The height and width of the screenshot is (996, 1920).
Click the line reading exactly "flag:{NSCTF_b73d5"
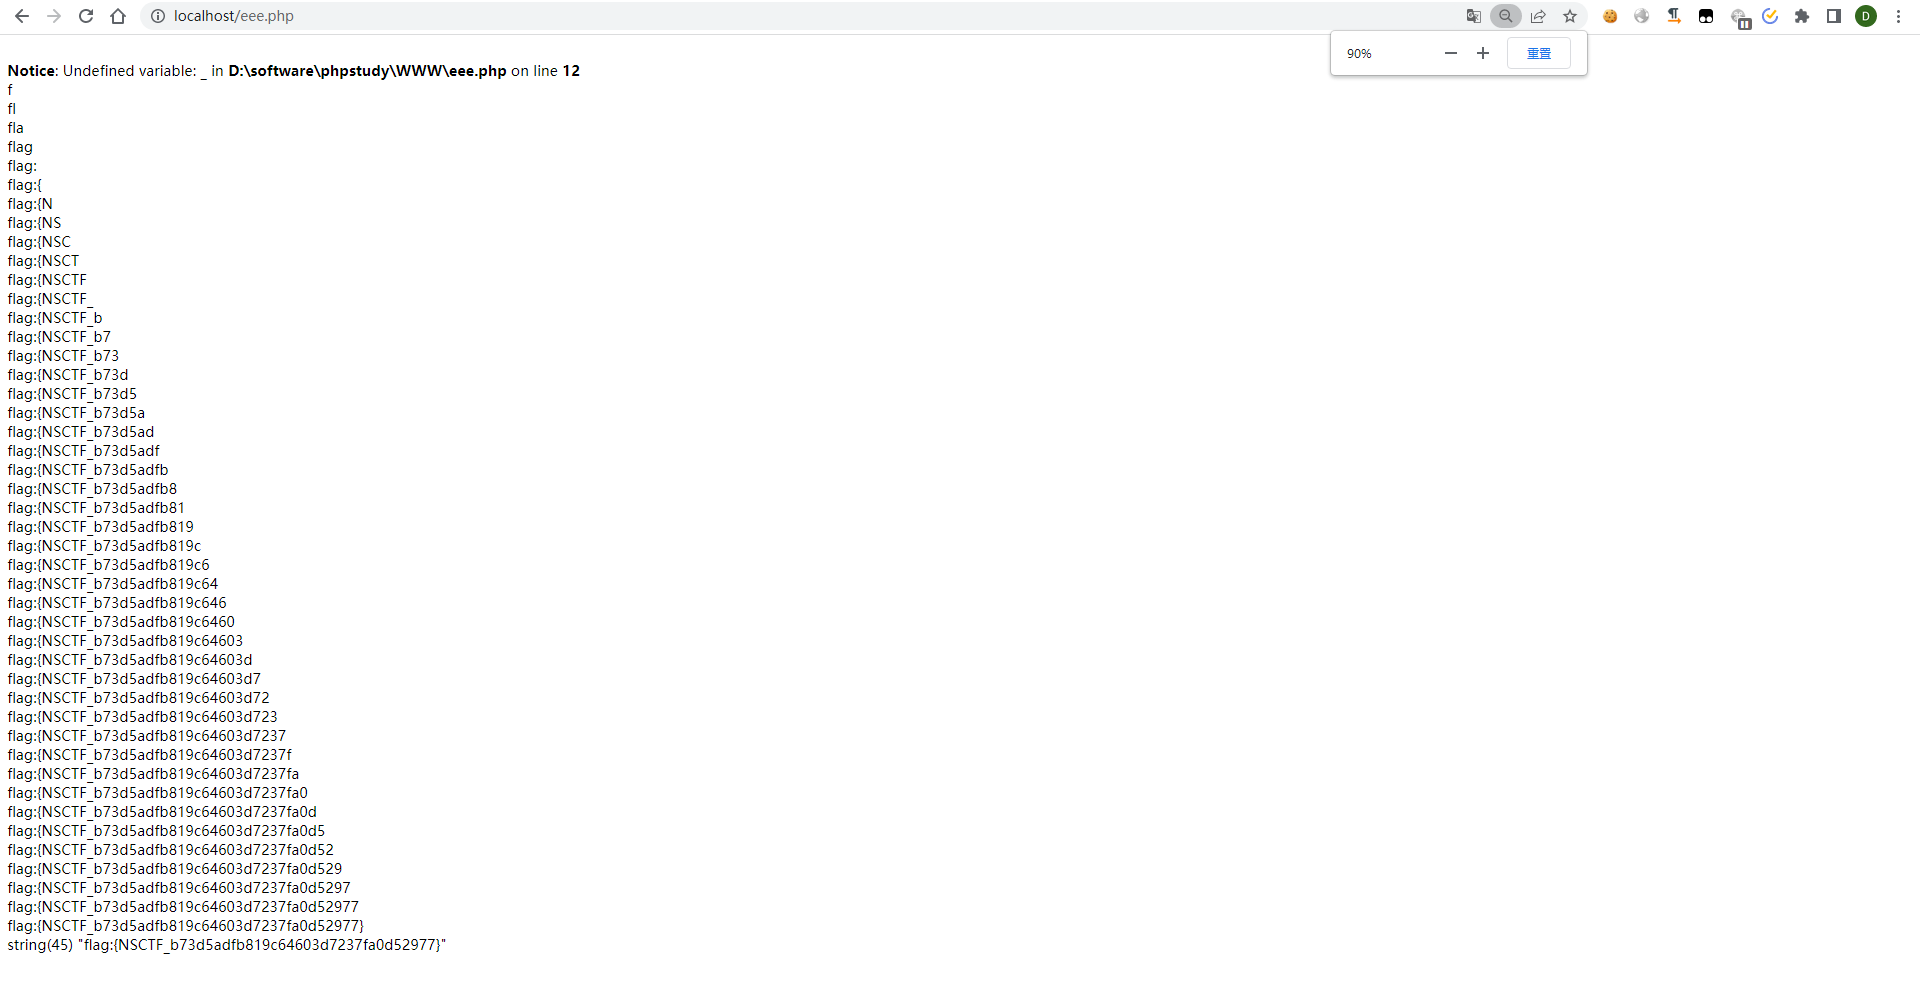pos(72,394)
